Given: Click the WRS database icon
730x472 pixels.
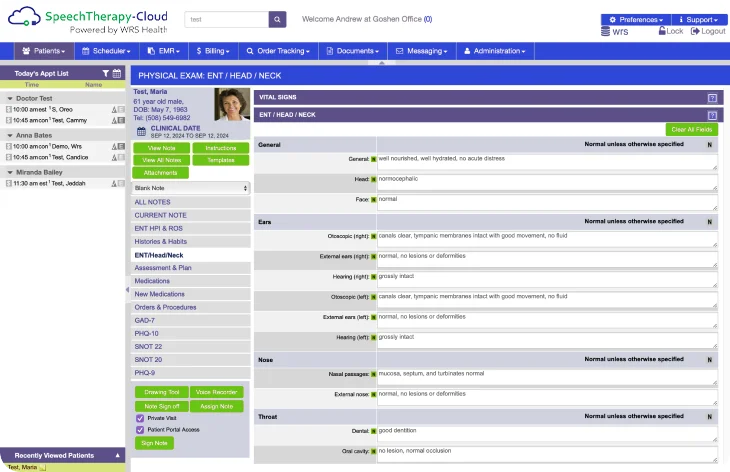Looking at the screenshot, I should (x=605, y=31).
